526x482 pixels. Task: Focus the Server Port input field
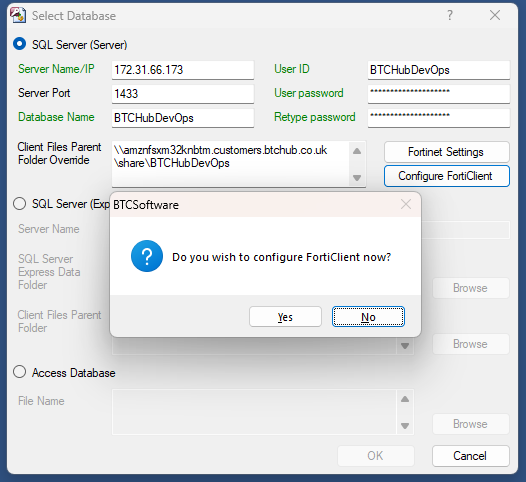point(183,94)
